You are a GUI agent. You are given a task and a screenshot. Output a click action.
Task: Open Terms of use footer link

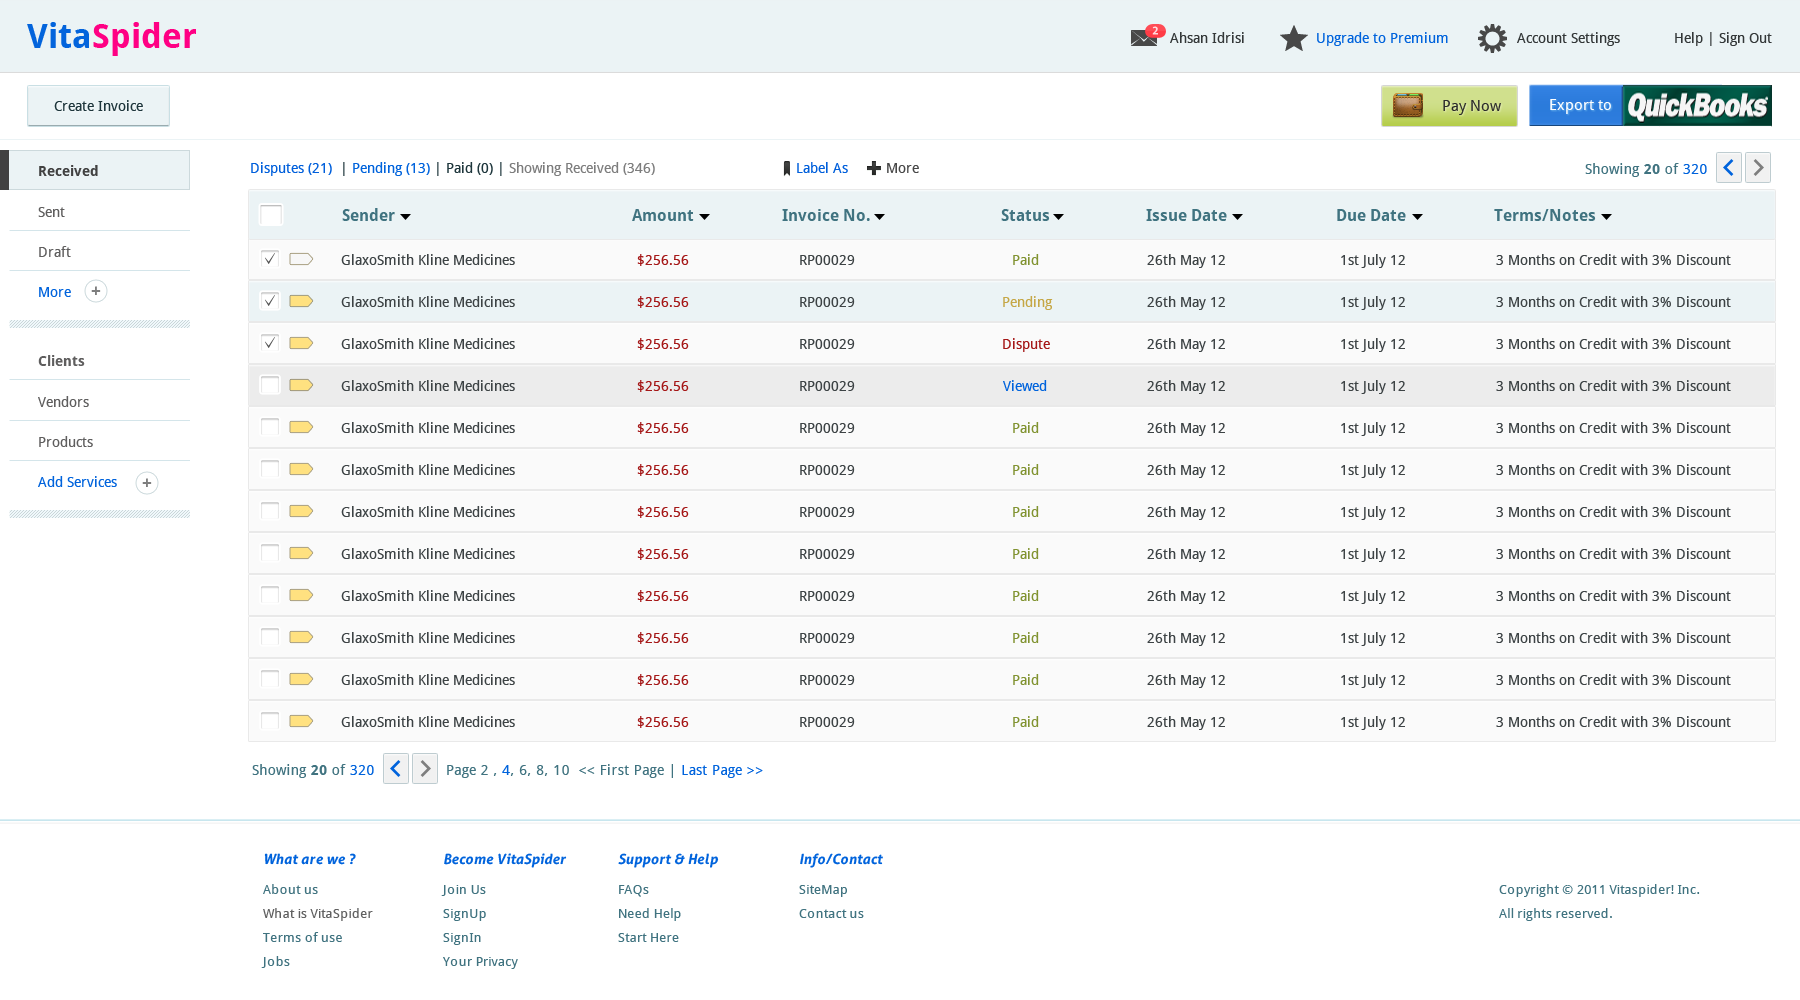[x=302, y=938]
